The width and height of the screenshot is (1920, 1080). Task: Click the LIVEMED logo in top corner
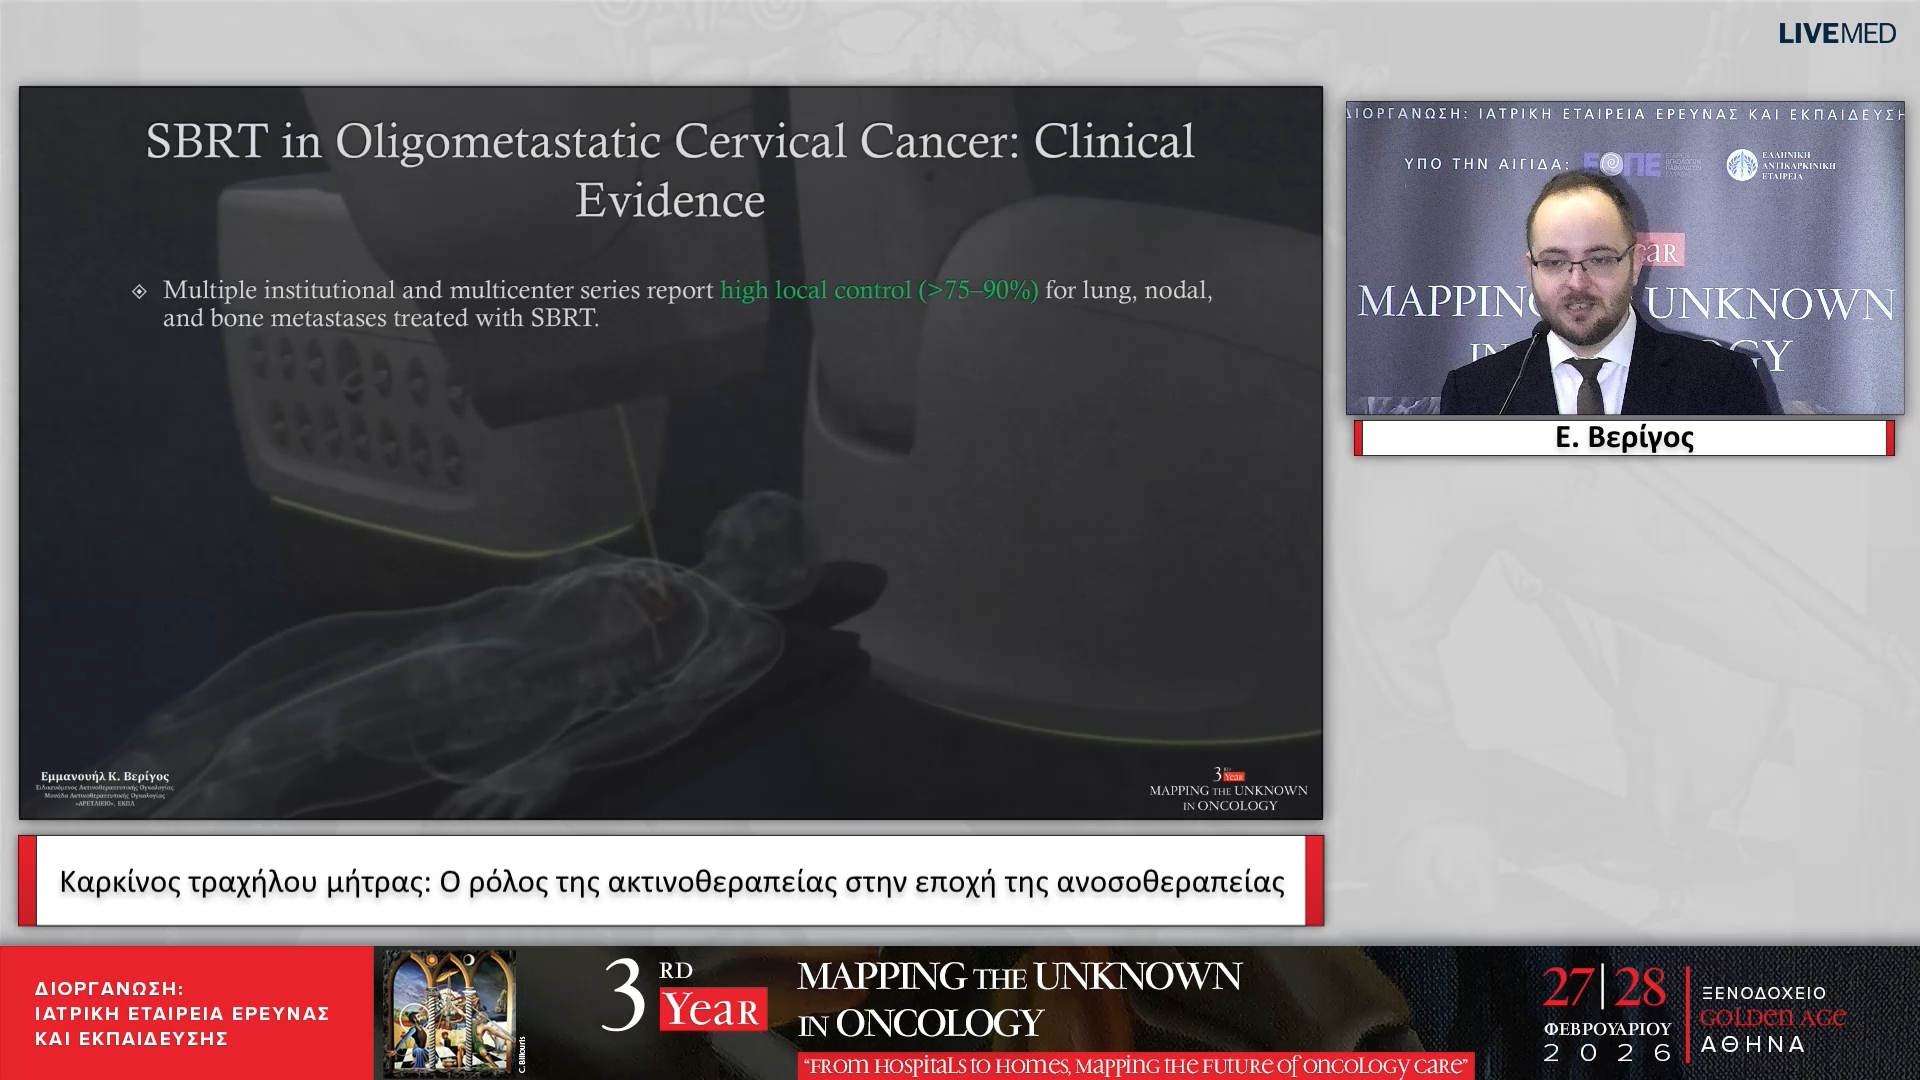(1836, 33)
